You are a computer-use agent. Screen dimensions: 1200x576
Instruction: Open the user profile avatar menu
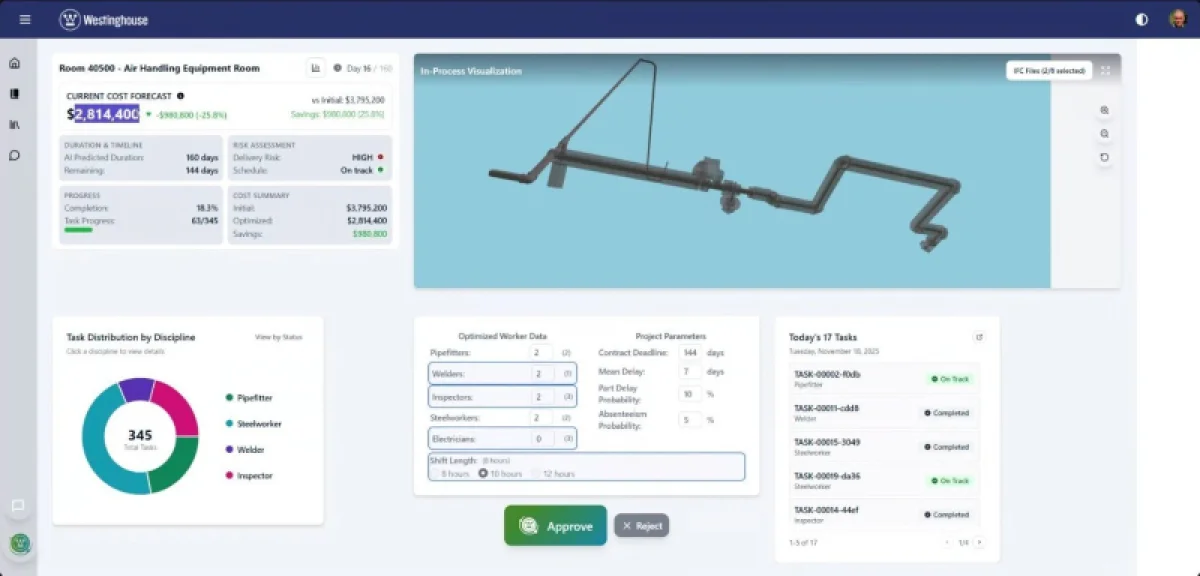(x=1178, y=19)
